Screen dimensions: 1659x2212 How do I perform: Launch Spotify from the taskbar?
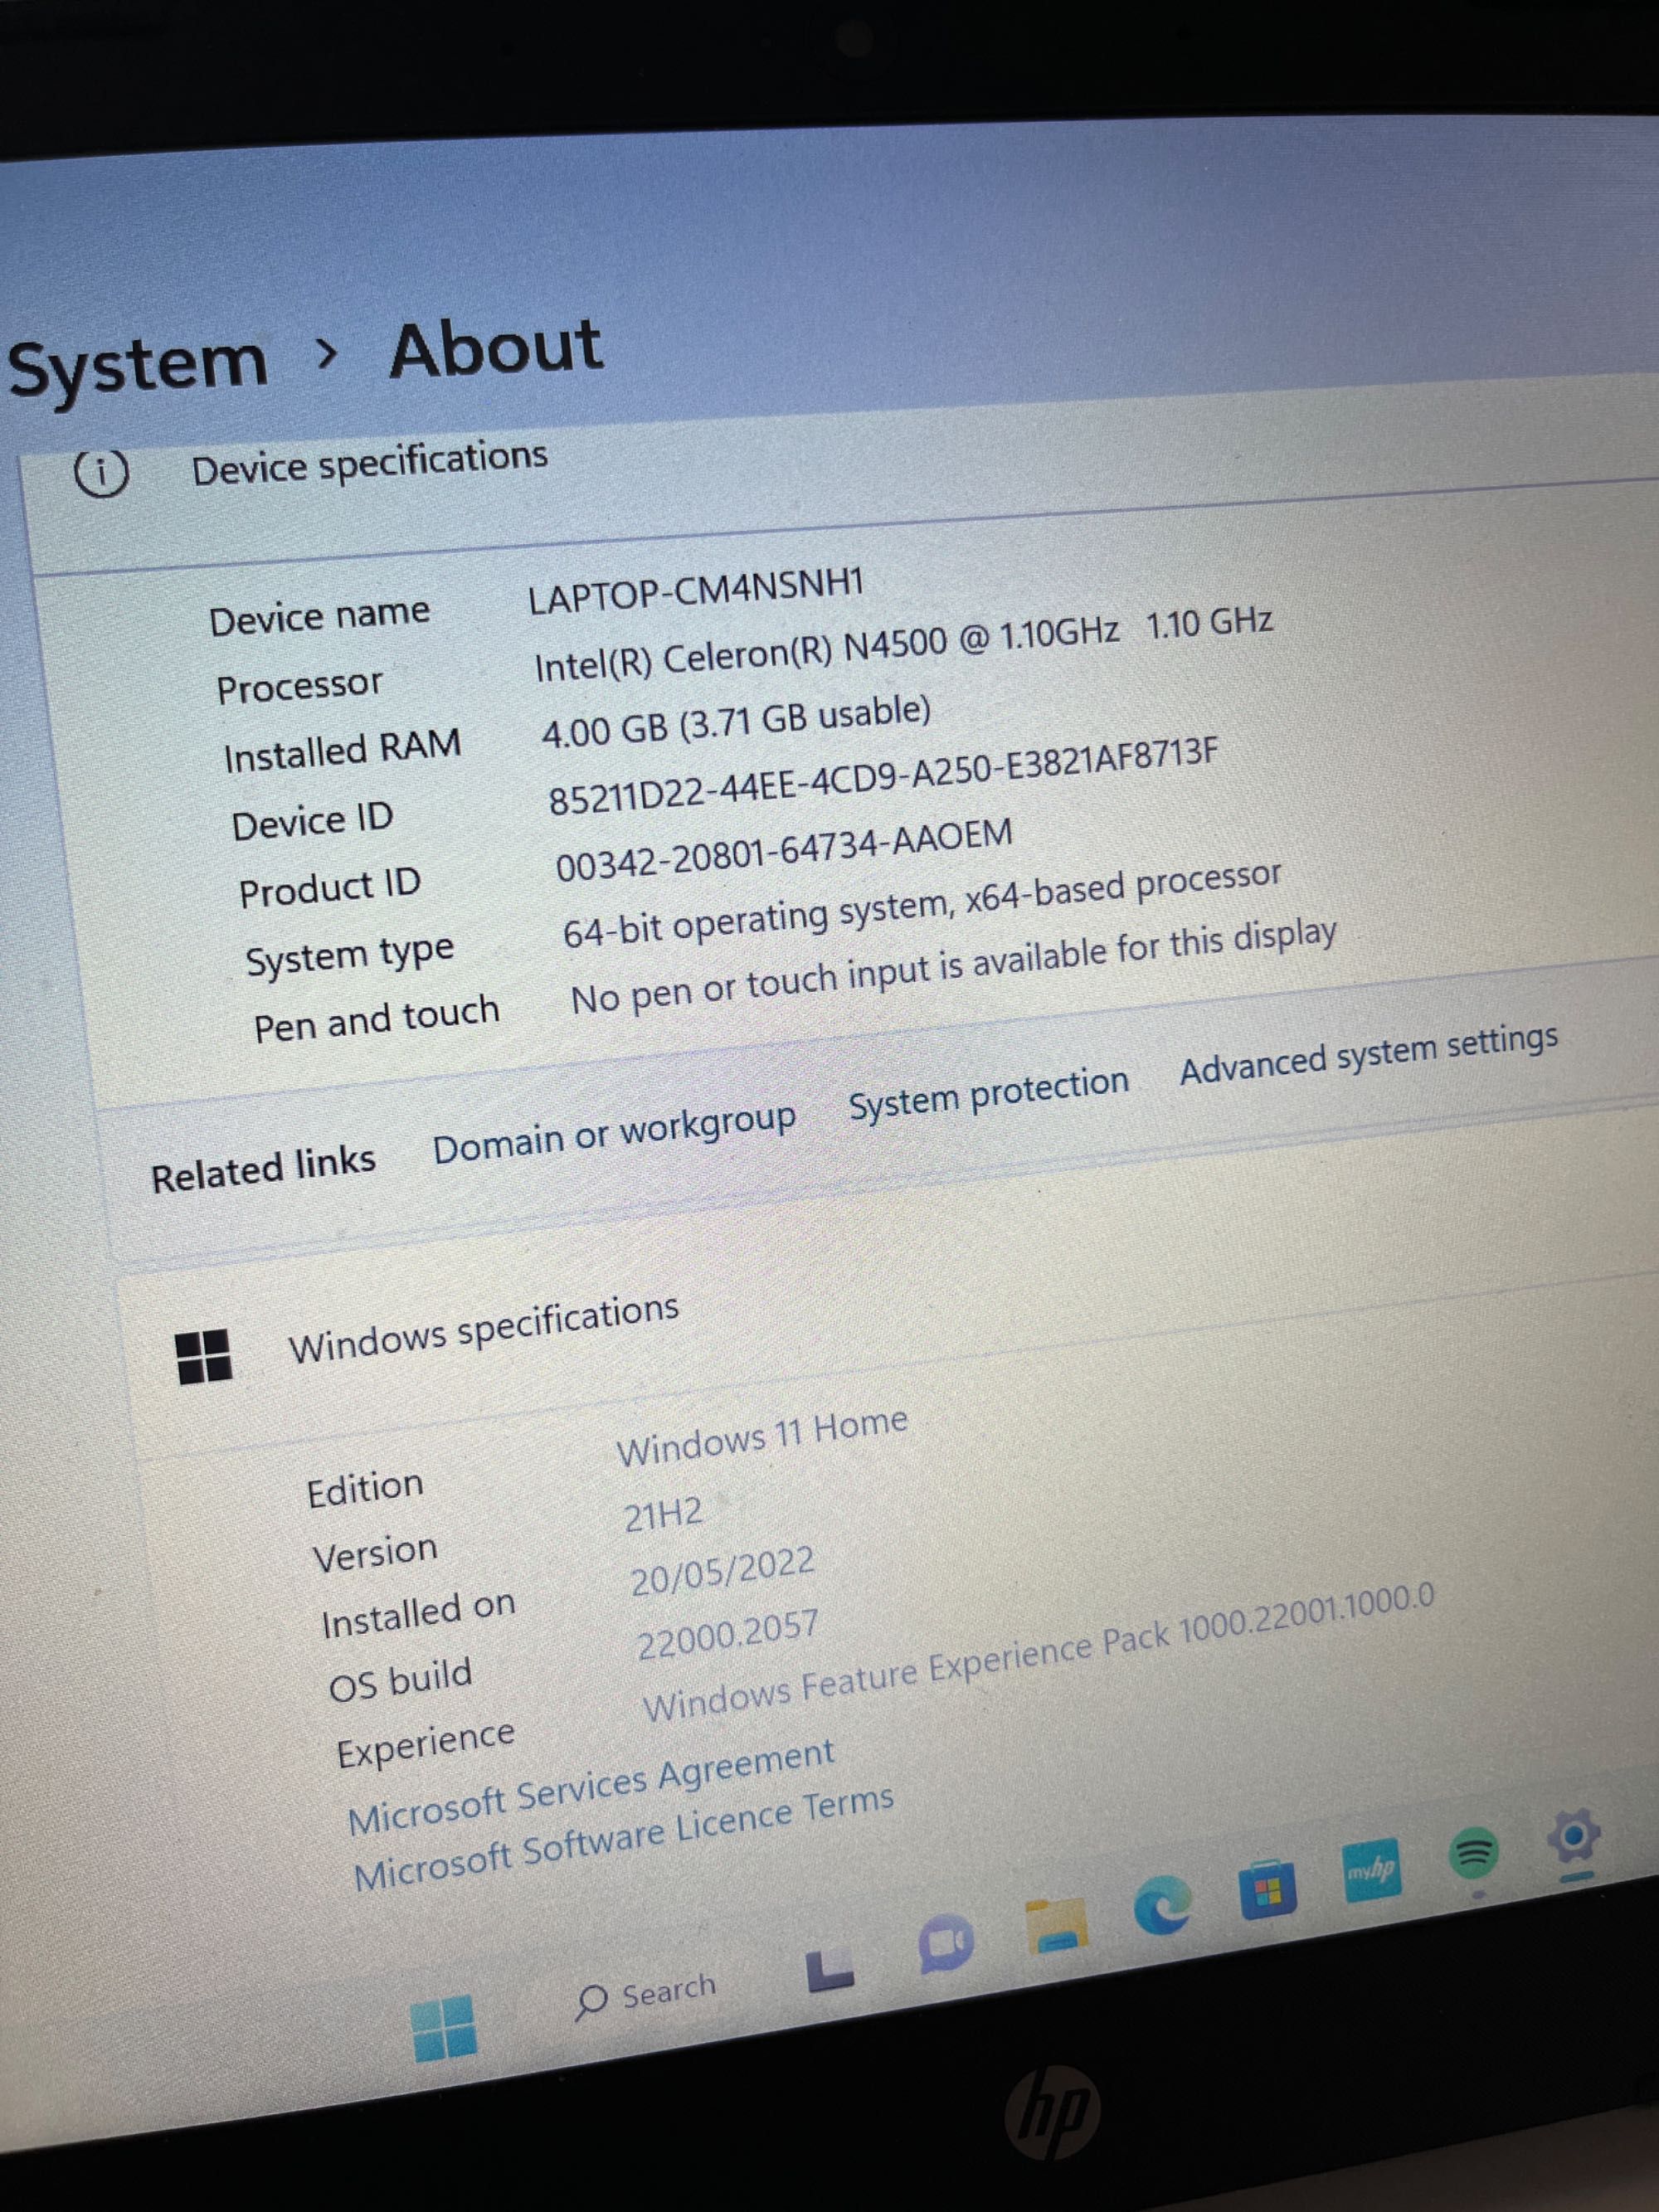(x=1474, y=1853)
